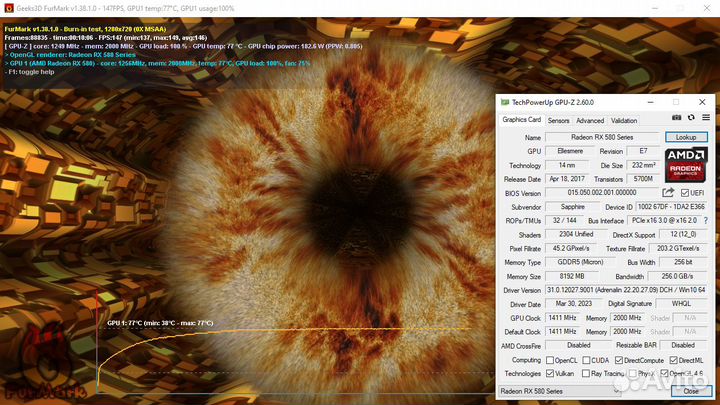Click the Name field Radeon RX 580 Series
The width and height of the screenshot is (720, 405).
602,137
